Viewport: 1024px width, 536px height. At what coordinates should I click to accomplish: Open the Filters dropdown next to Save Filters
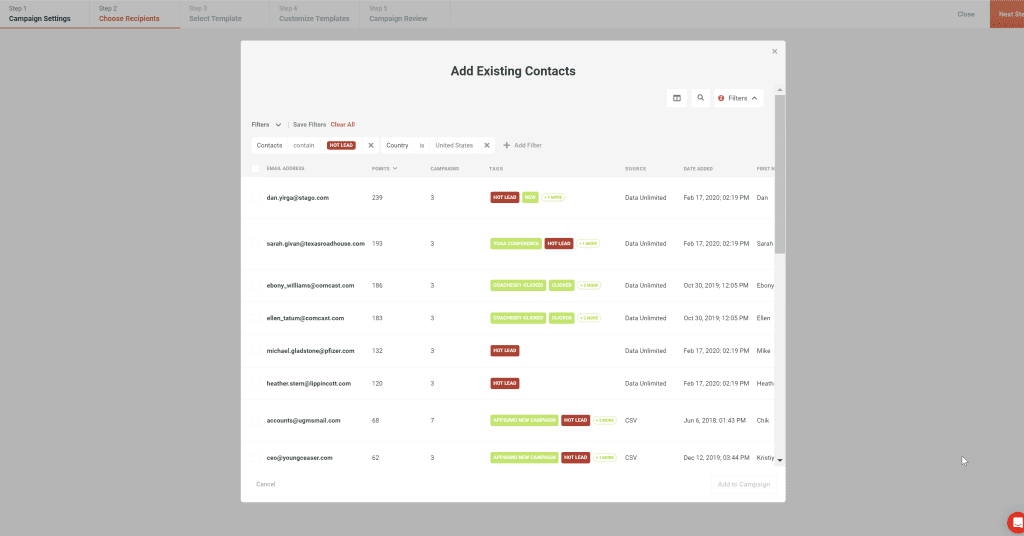(266, 125)
